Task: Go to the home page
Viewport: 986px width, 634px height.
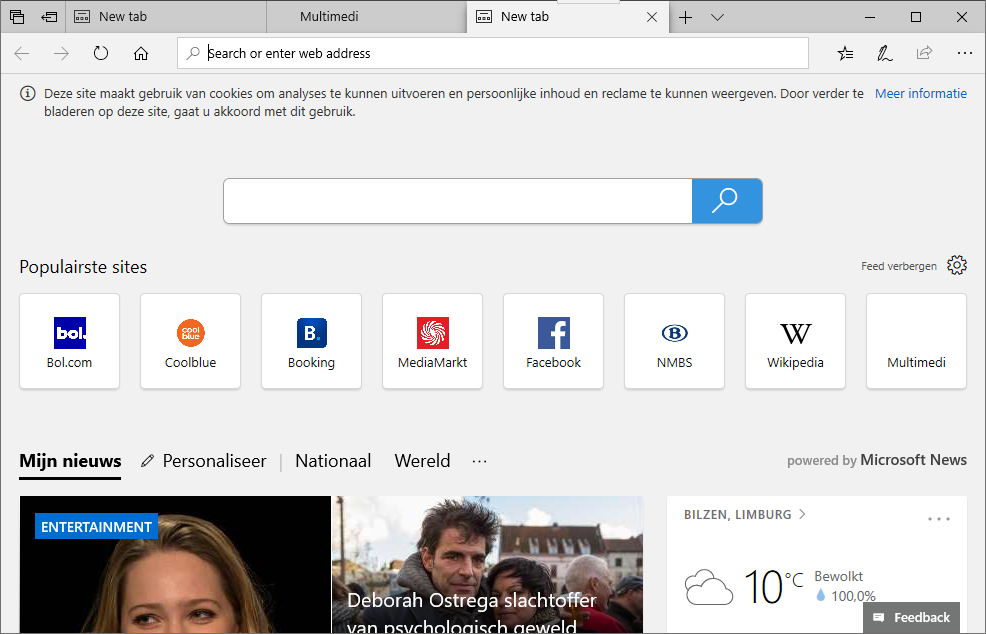Action: pyautogui.click(x=141, y=53)
